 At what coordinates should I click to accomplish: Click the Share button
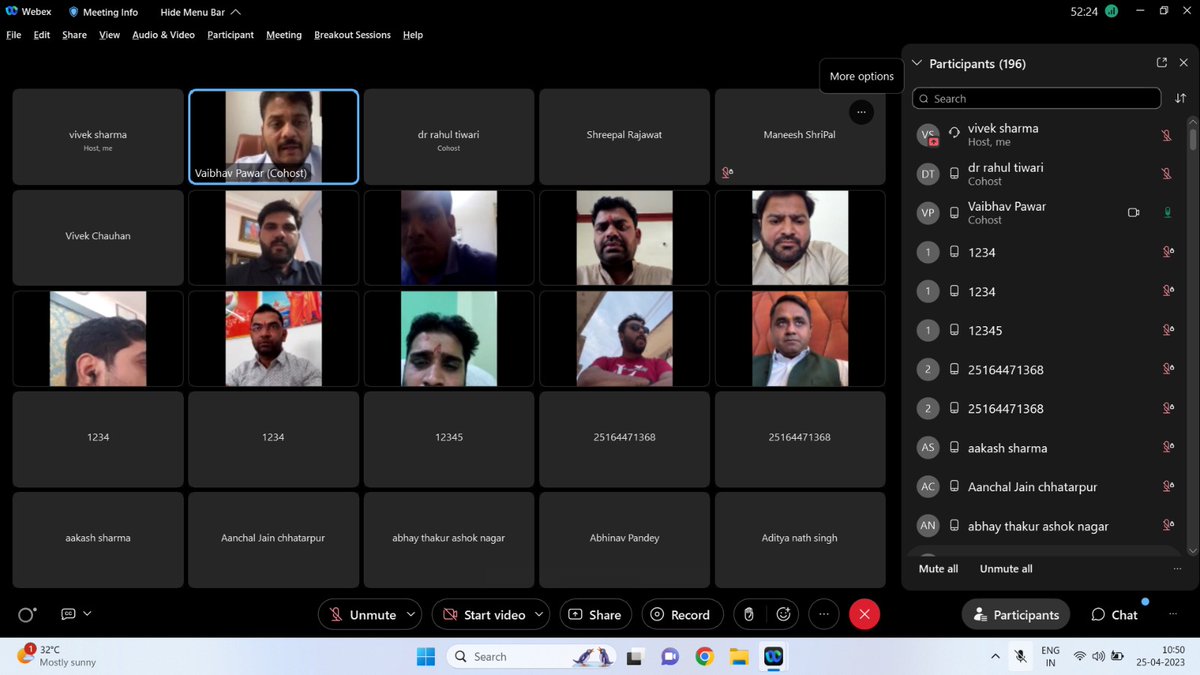click(595, 614)
